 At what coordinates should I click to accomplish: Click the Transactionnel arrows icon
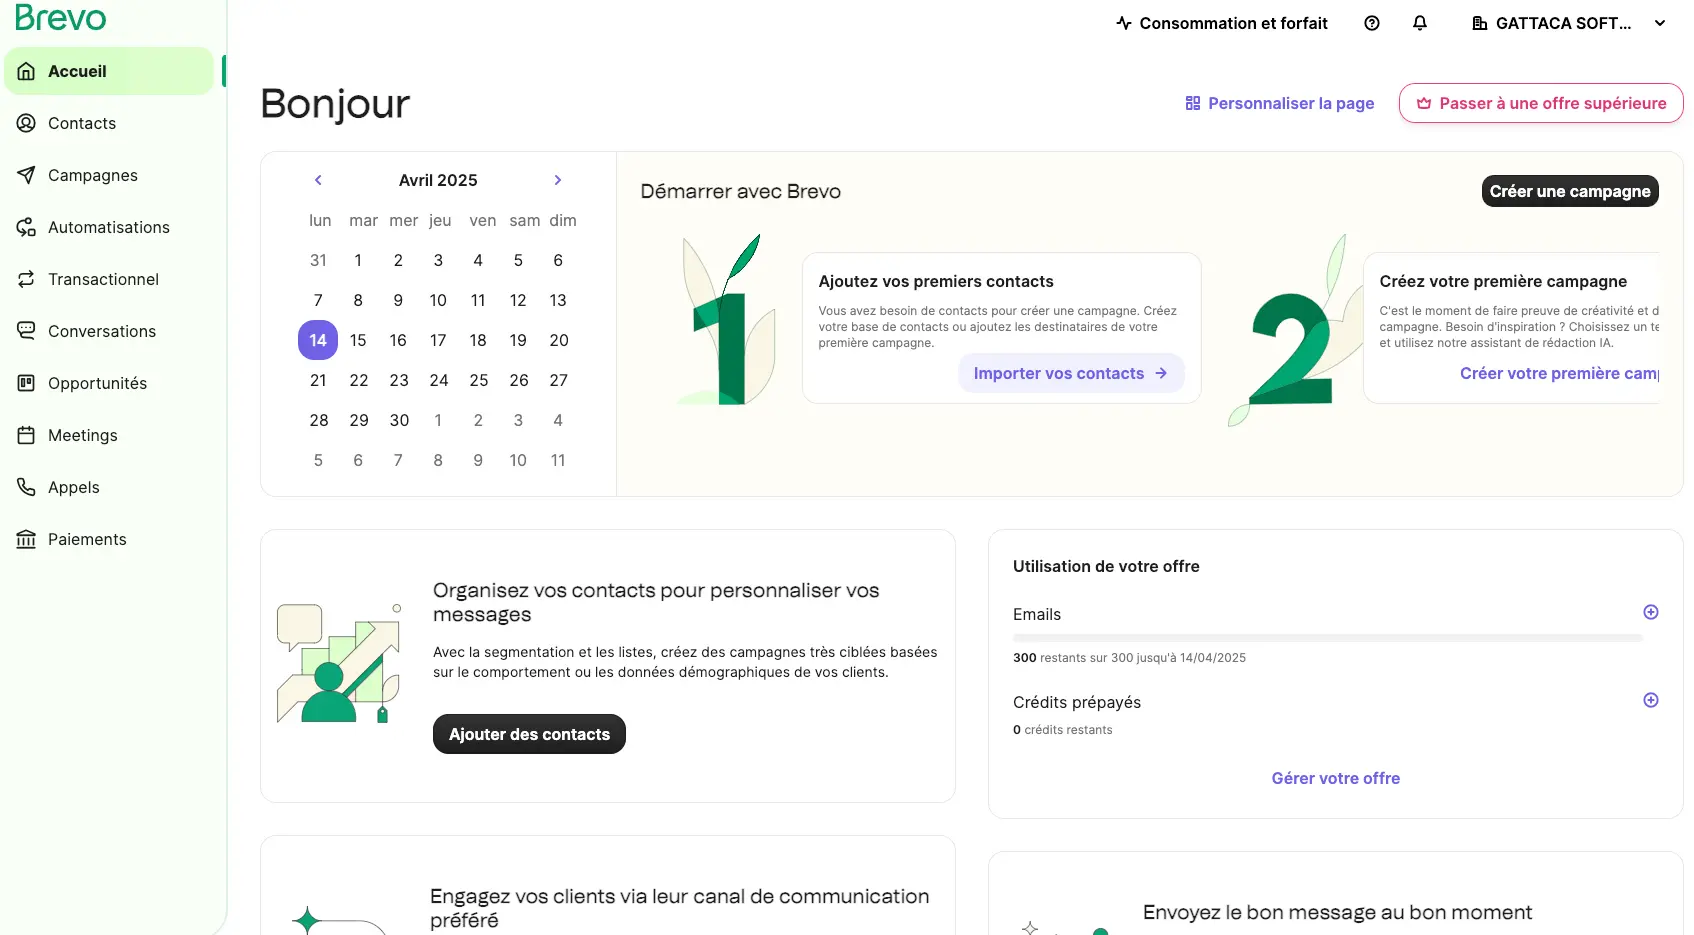27,279
